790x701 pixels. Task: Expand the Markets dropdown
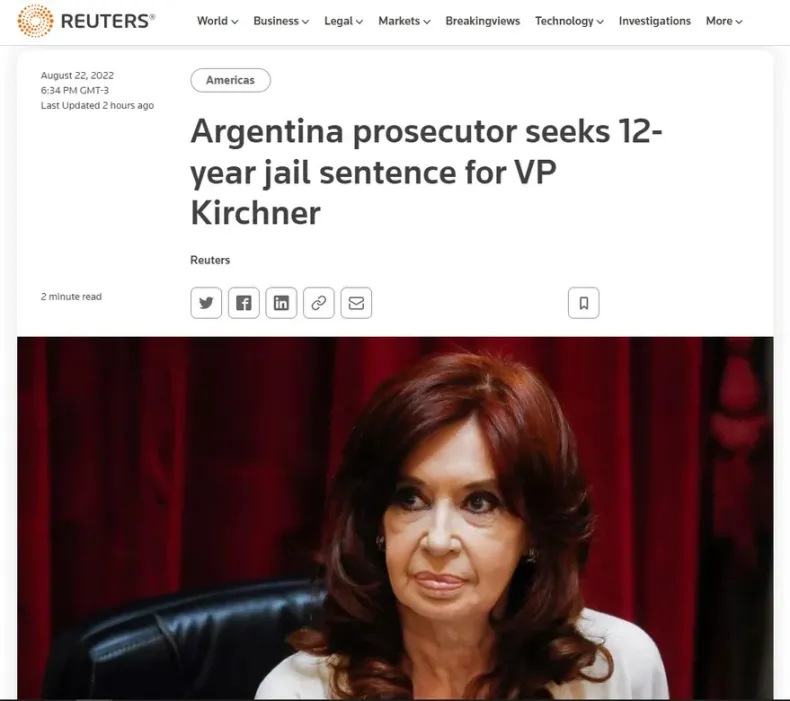(x=404, y=21)
